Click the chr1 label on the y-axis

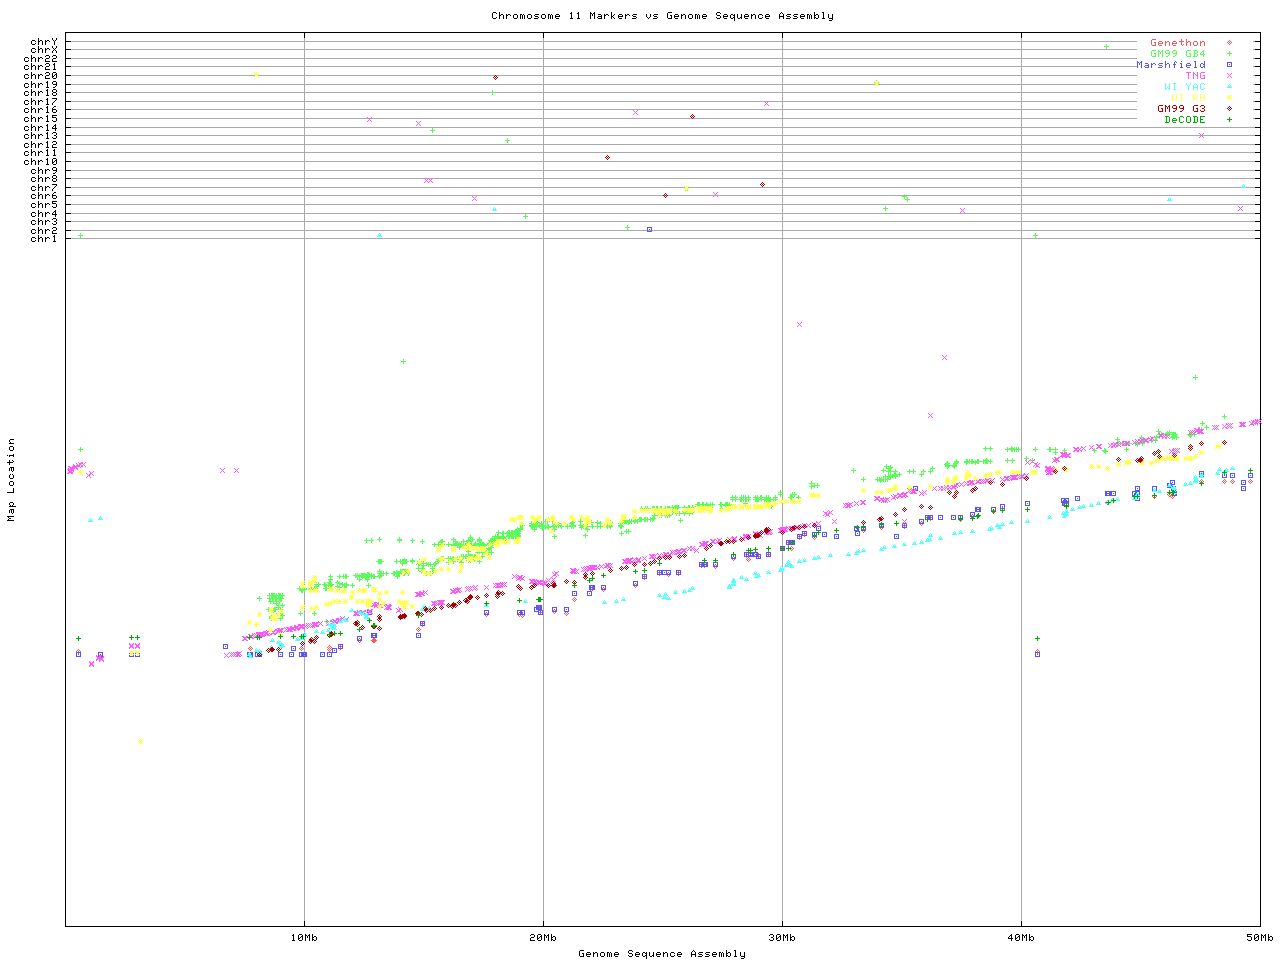coord(44,239)
